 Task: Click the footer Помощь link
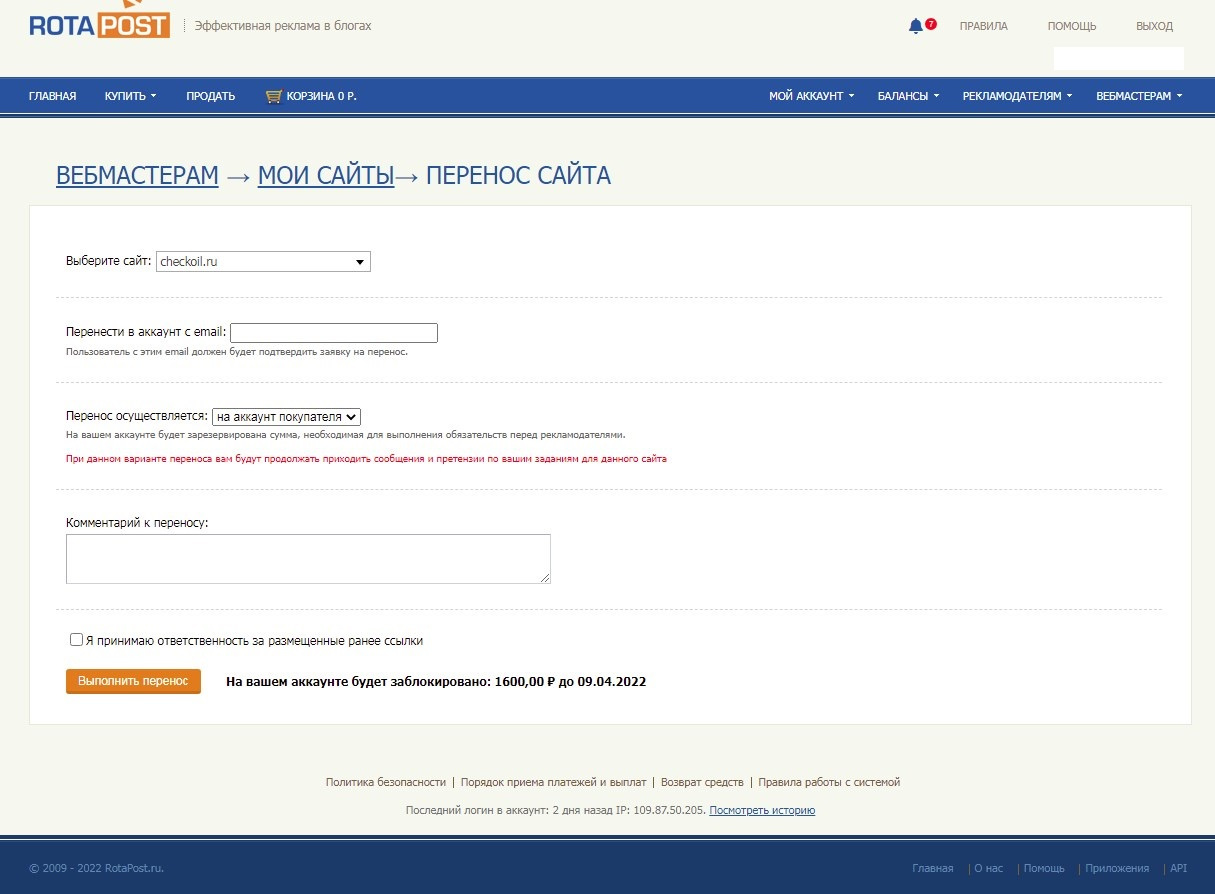[1044, 868]
